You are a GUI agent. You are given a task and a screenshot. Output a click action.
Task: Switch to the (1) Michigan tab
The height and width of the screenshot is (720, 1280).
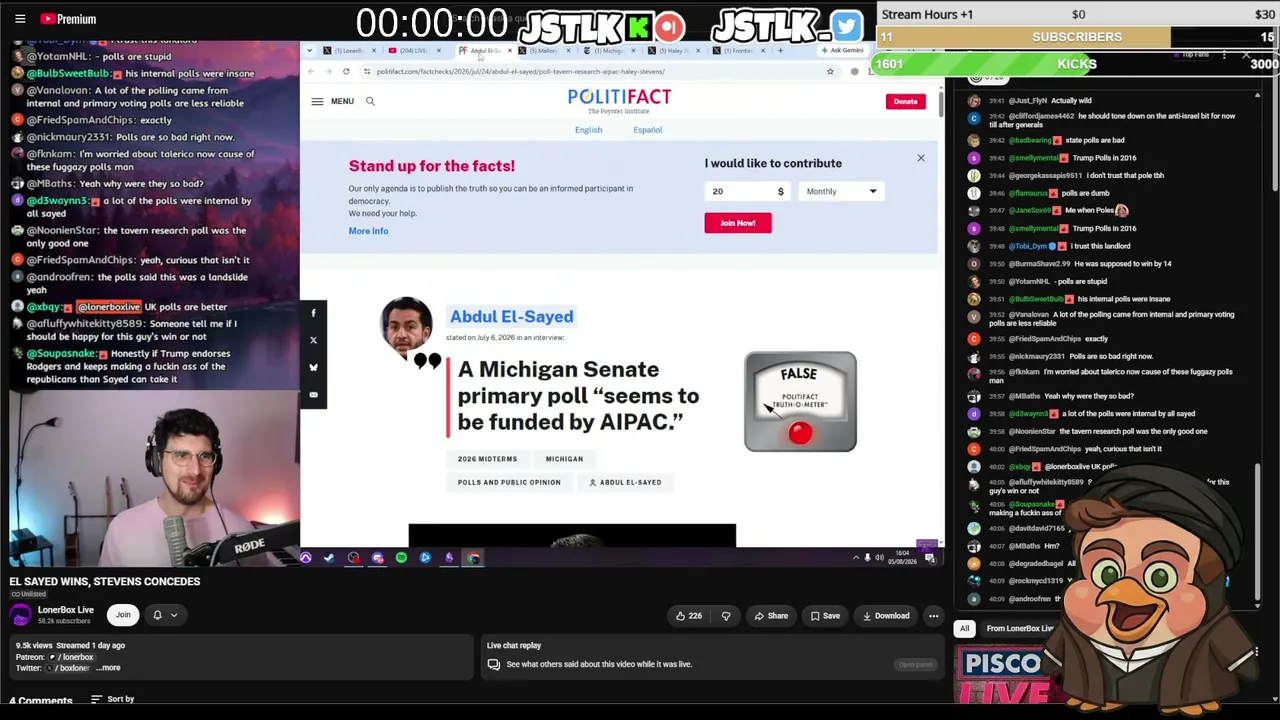[x=609, y=50]
